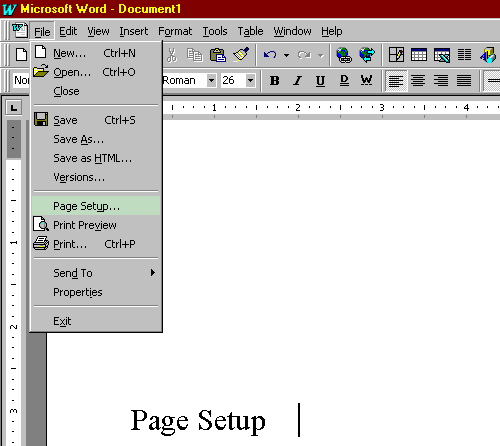The width and height of the screenshot is (500, 446).
Task: Select the Format Painter brush icon
Action: click(x=241, y=55)
